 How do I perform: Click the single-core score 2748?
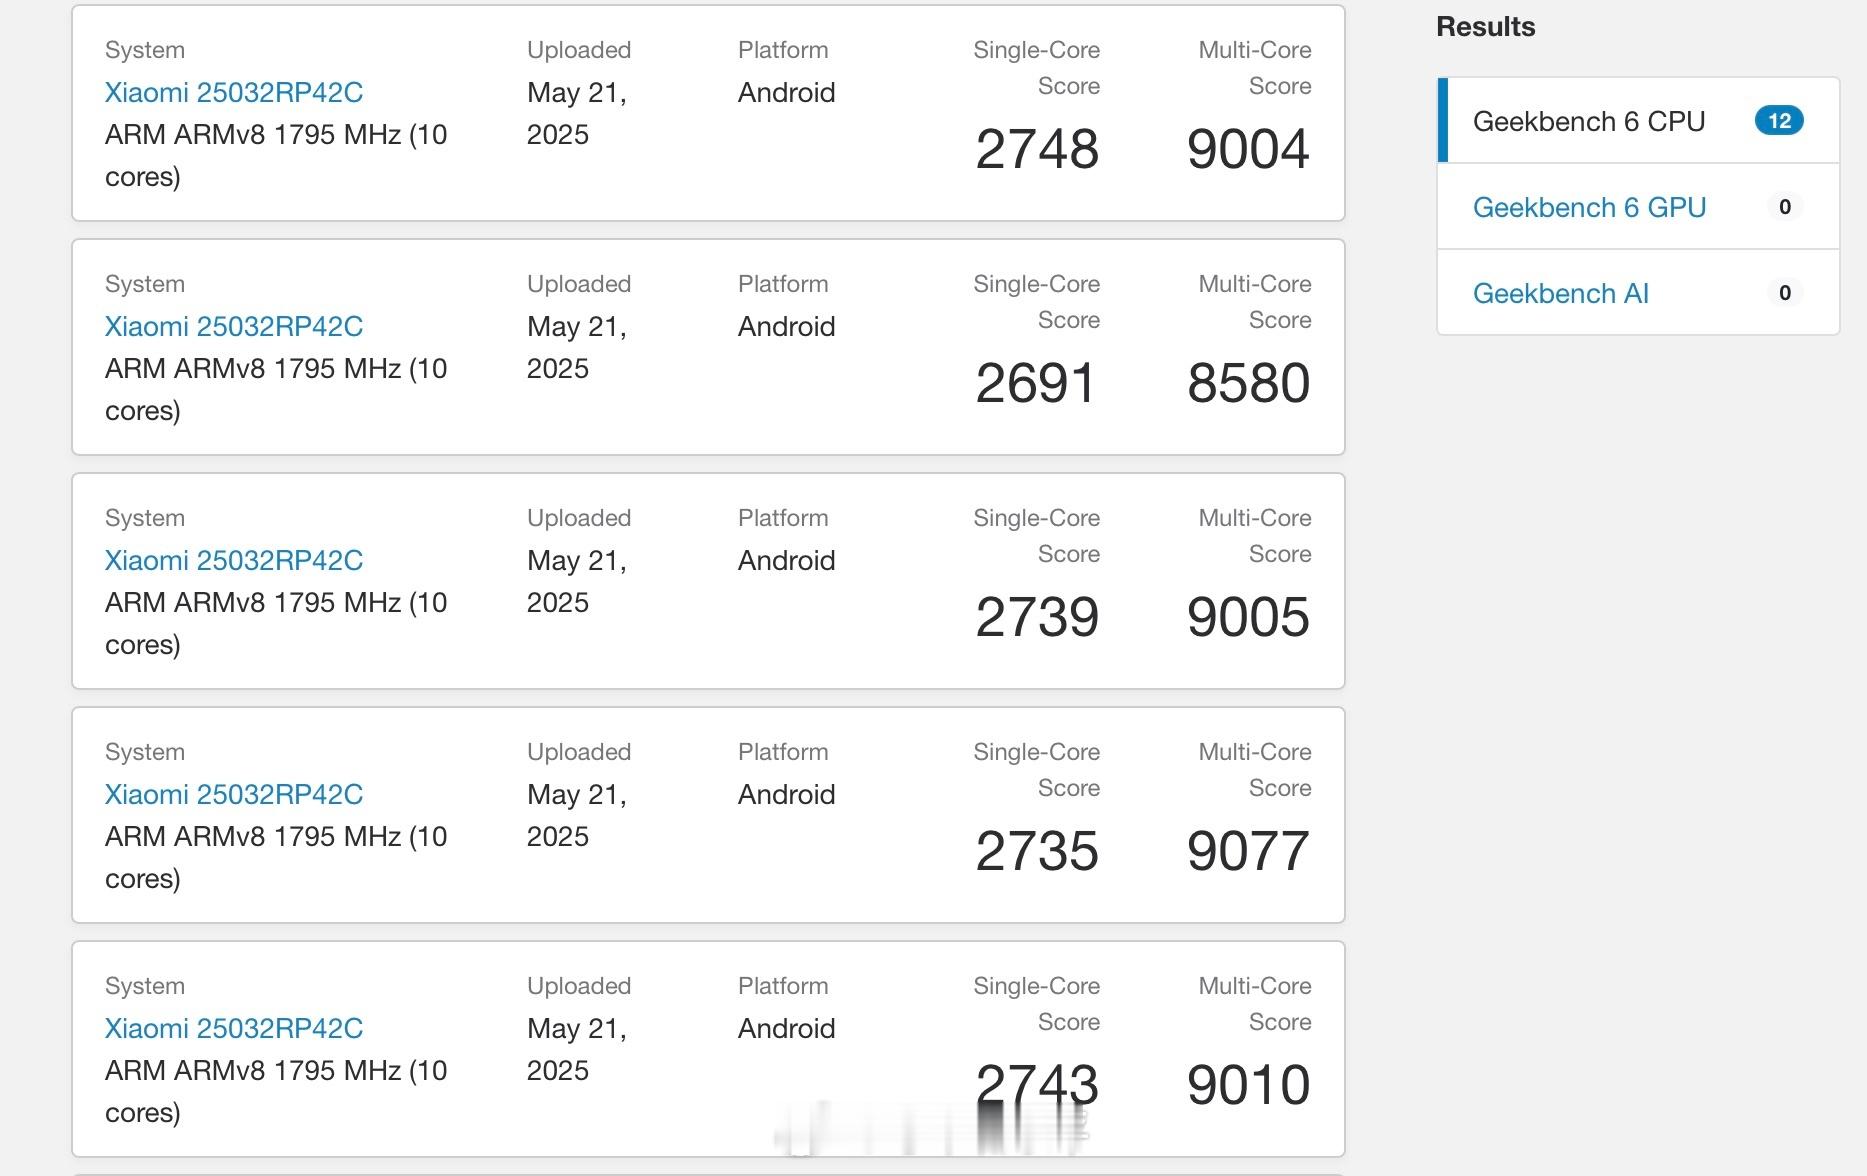1037,149
